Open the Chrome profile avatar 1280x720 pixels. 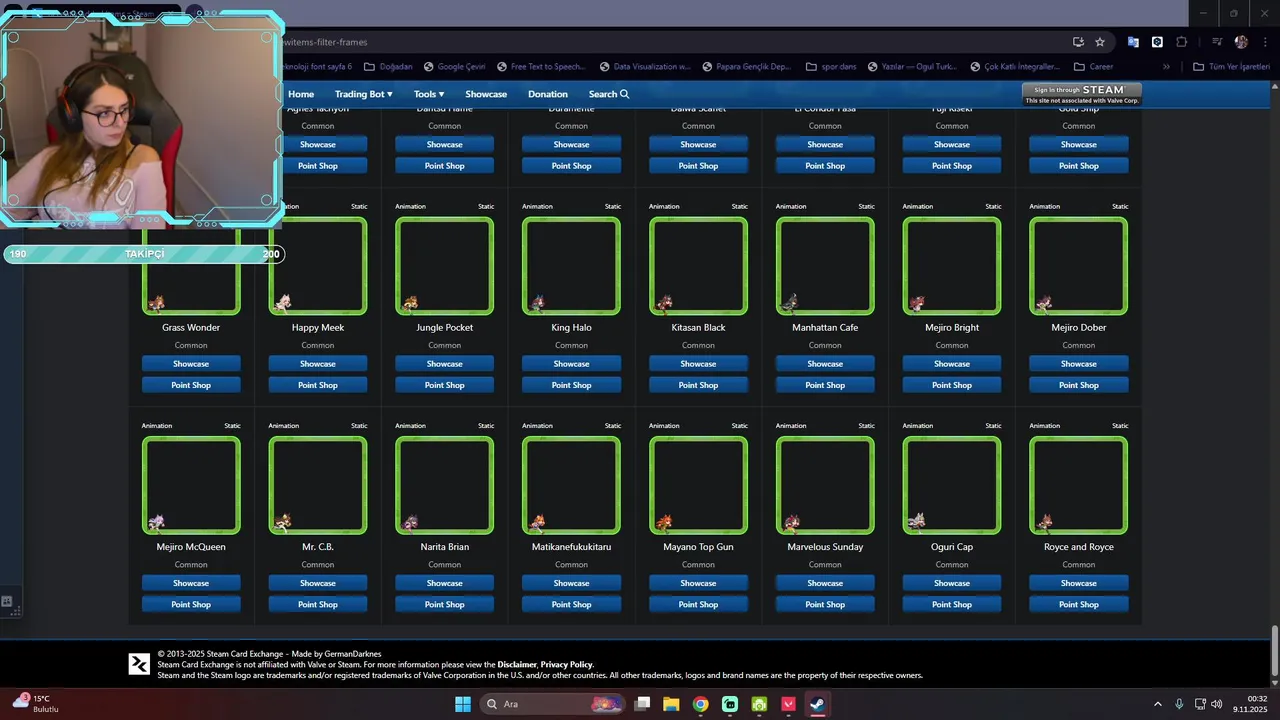pos(1241,42)
